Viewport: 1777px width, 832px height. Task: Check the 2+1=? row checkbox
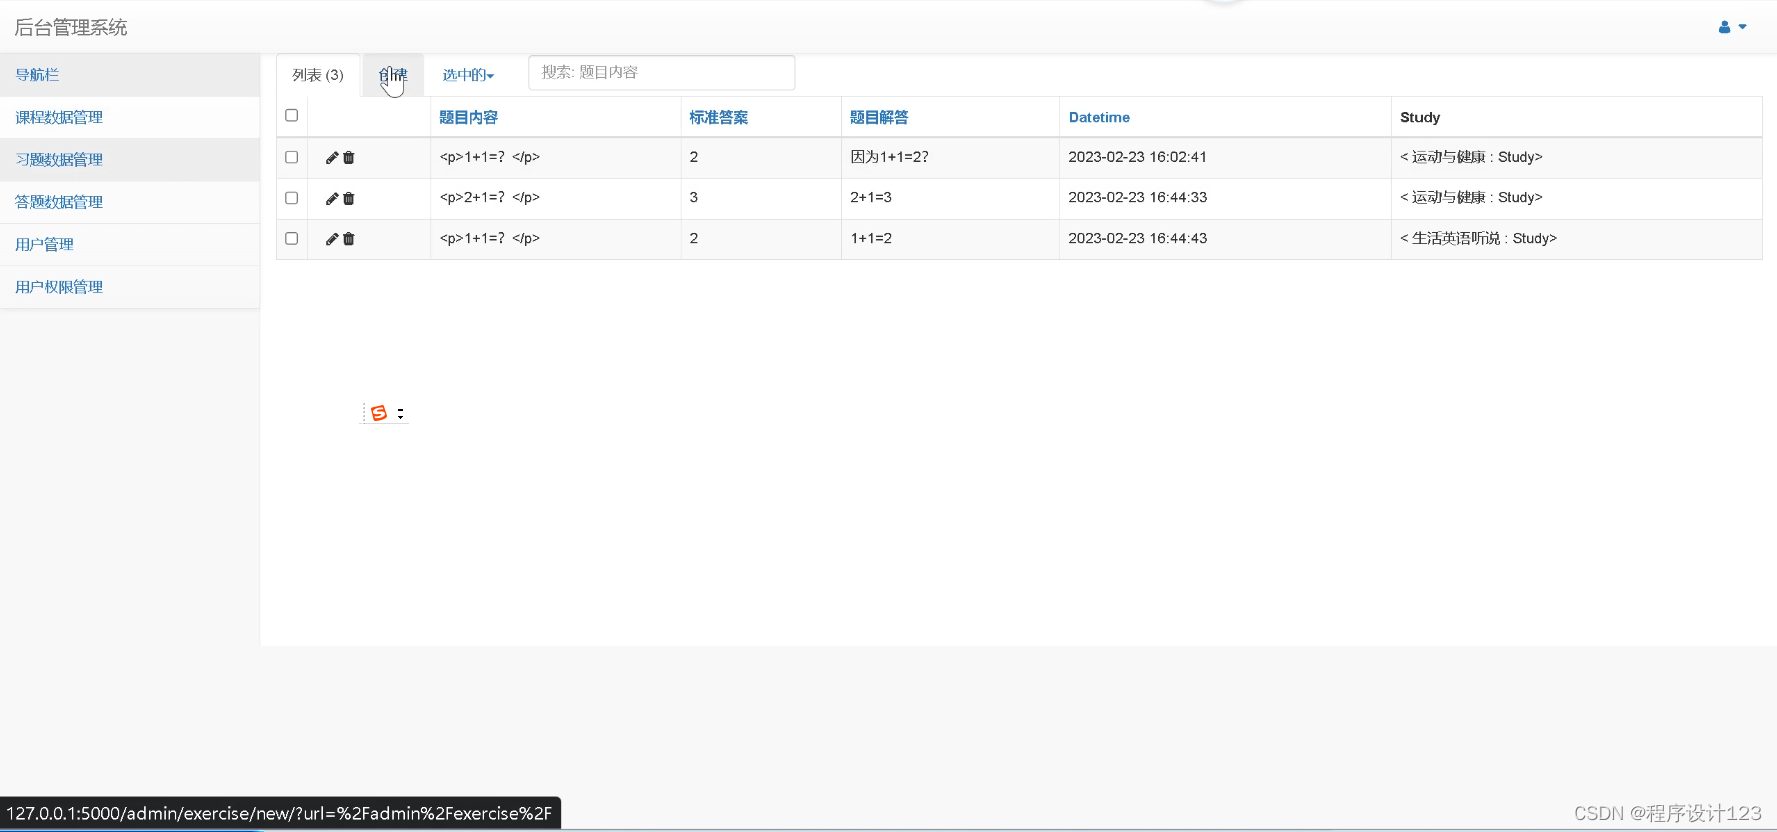[292, 198]
